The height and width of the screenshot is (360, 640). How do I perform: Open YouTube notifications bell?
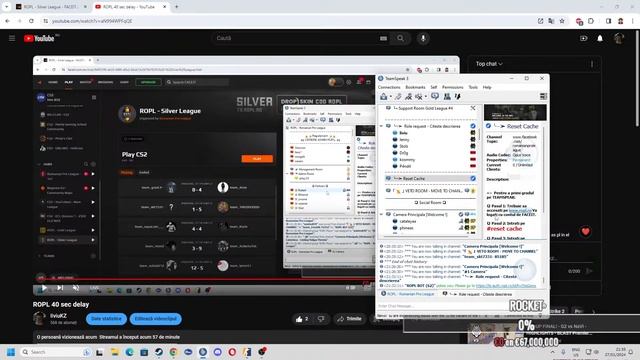pyautogui.click(x=600, y=38)
